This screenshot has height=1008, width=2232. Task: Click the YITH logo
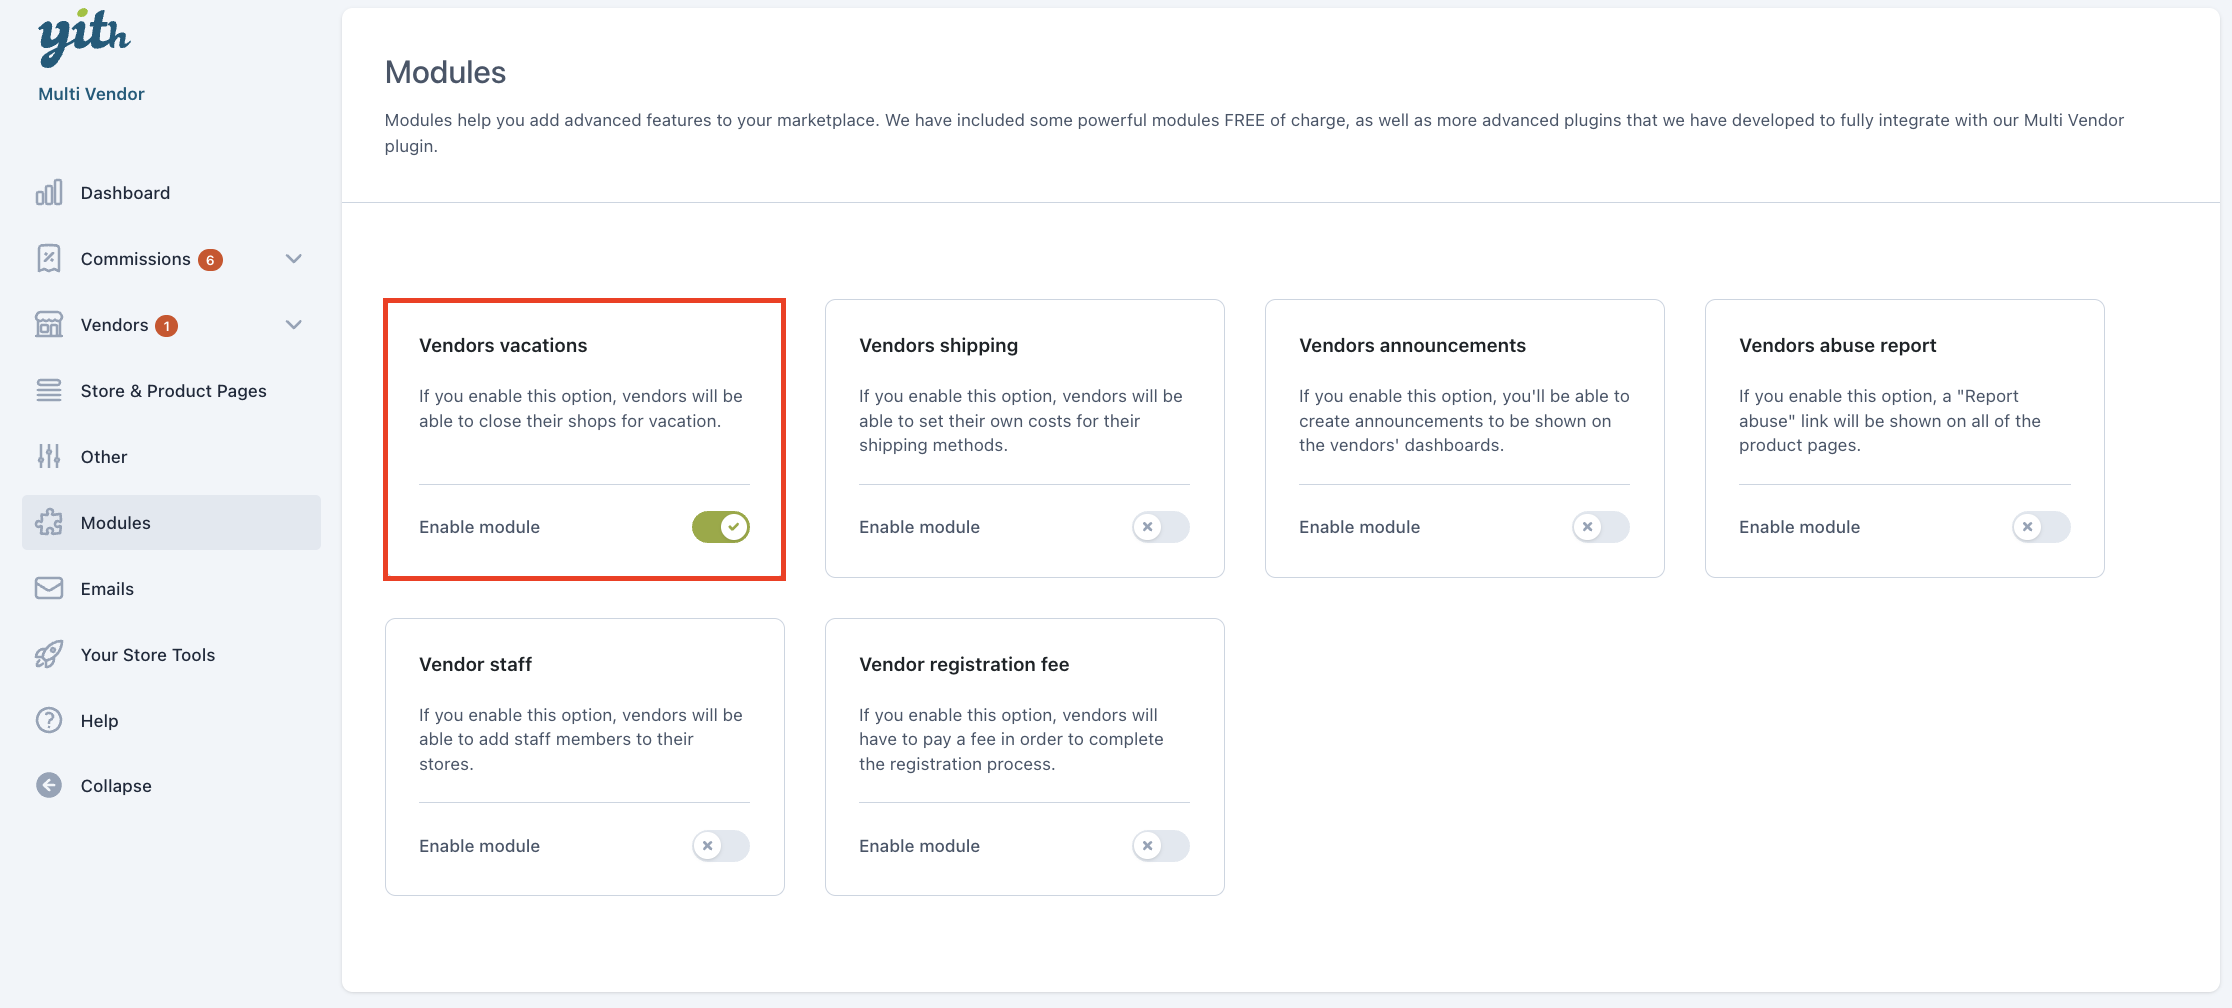click(x=84, y=37)
